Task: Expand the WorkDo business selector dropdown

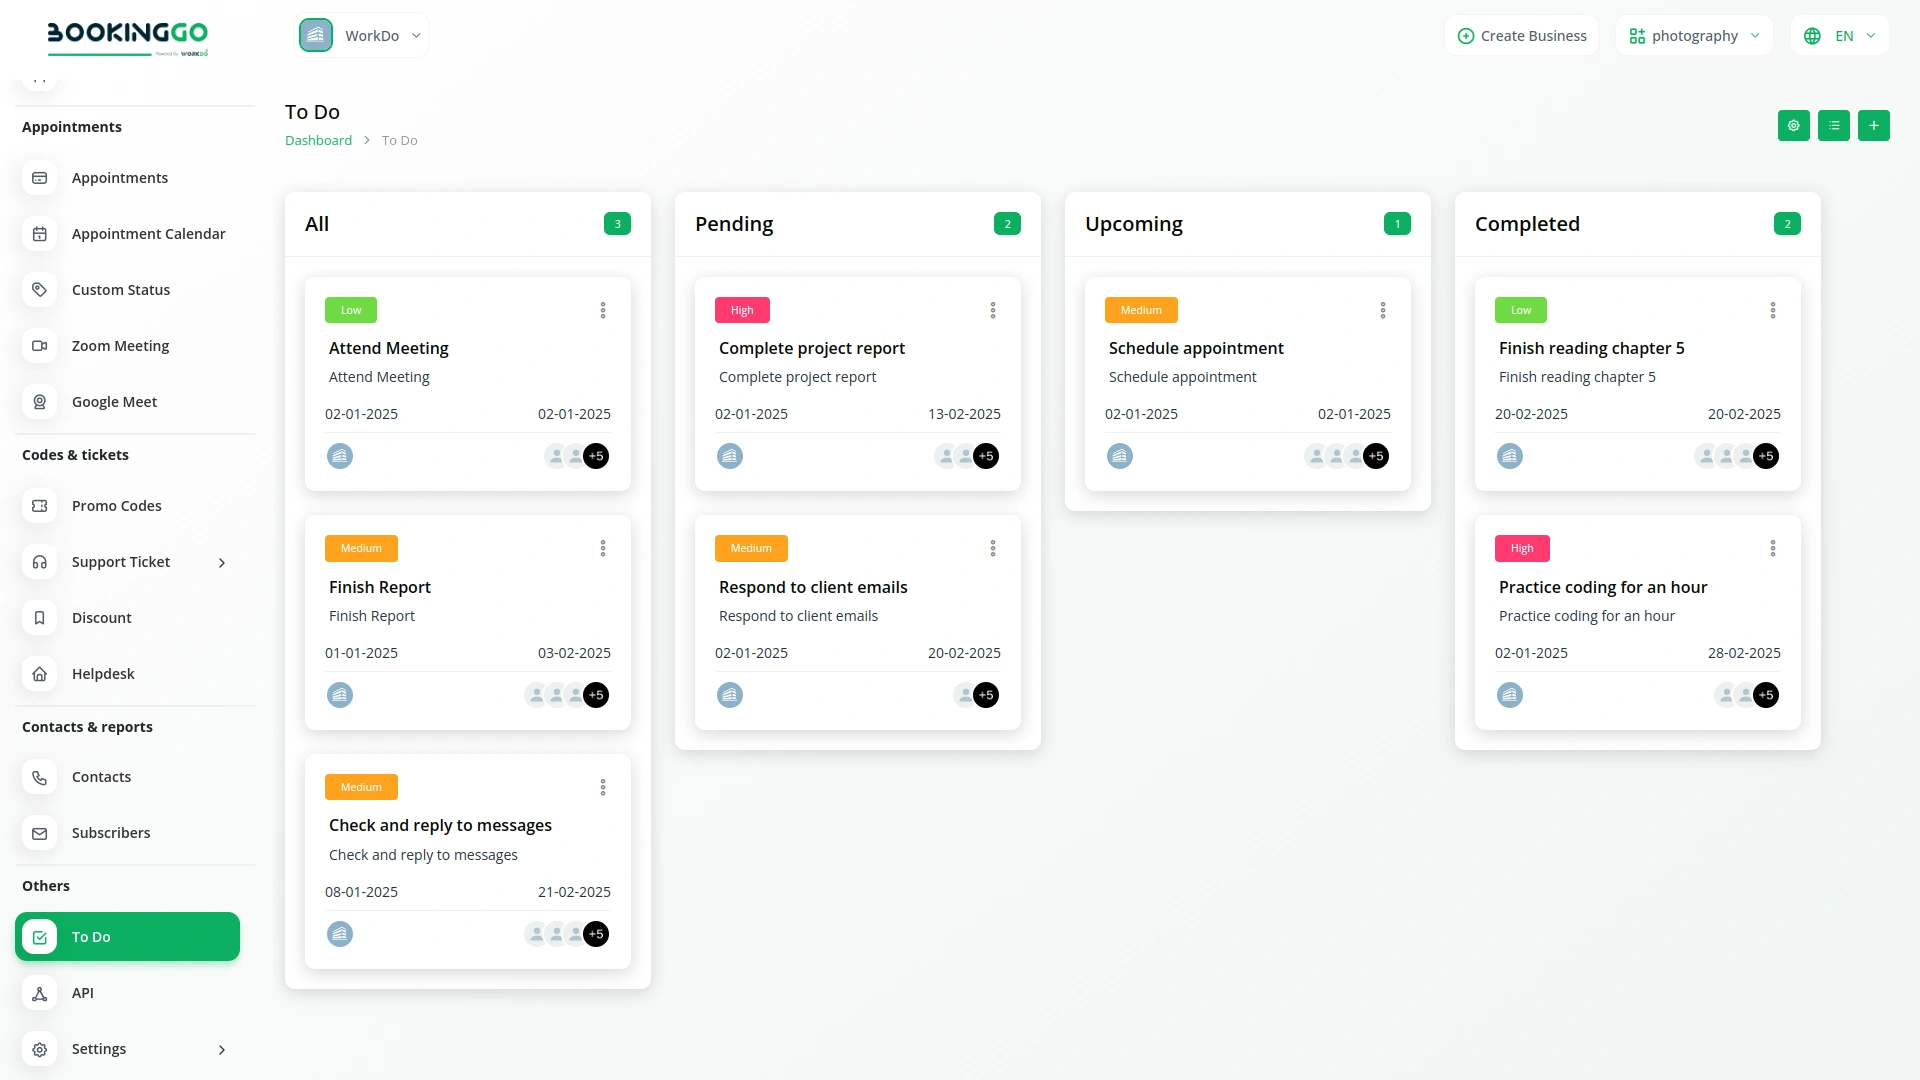Action: pos(362,35)
